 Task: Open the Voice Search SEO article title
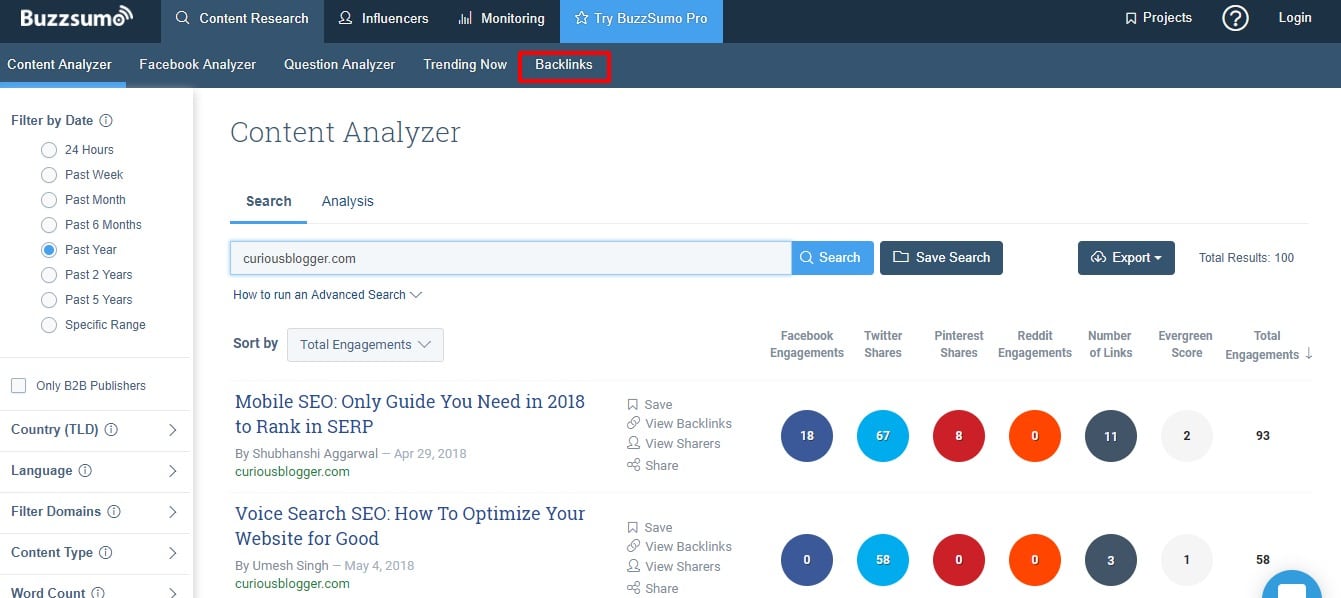coord(410,526)
